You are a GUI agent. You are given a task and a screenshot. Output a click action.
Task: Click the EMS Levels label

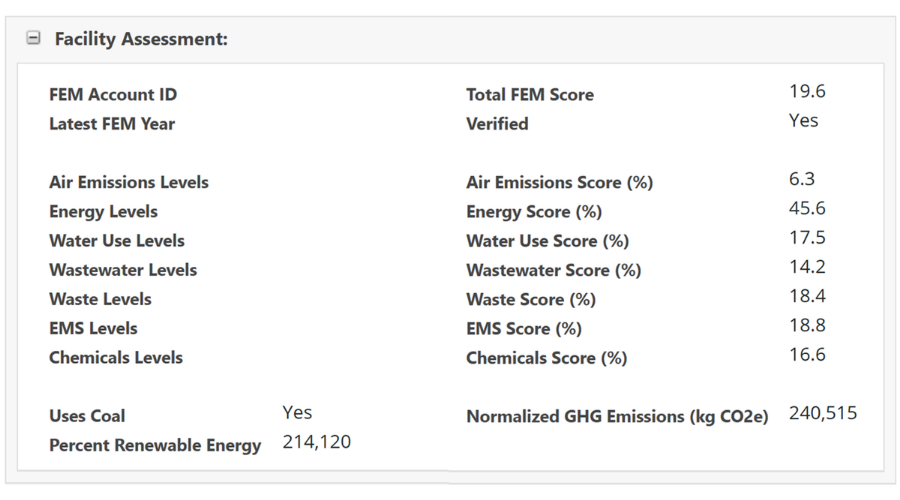pyautogui.click(x=93, y=328)
